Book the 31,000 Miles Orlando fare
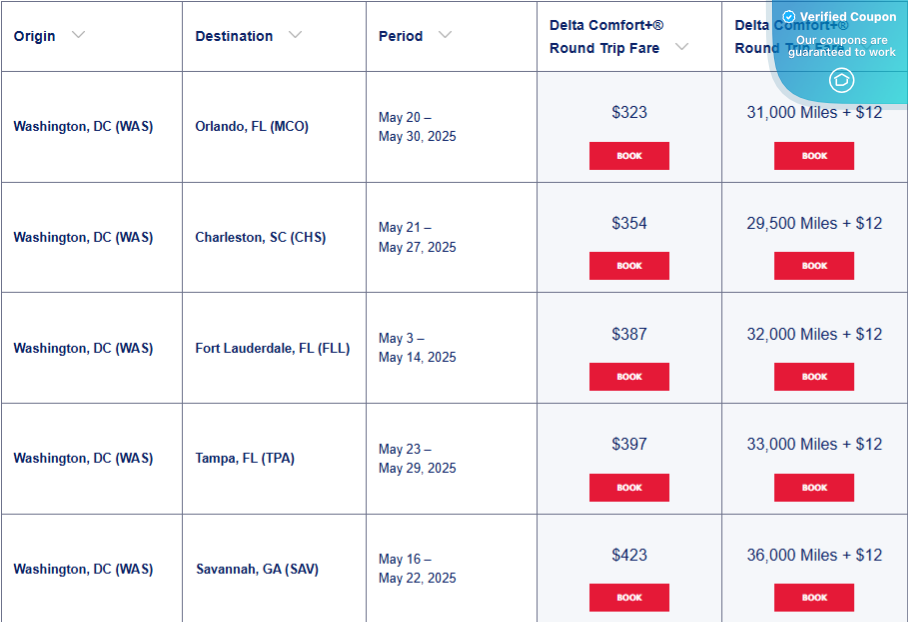Viewport: 908px width, 622px height. (x=814, y=155)
